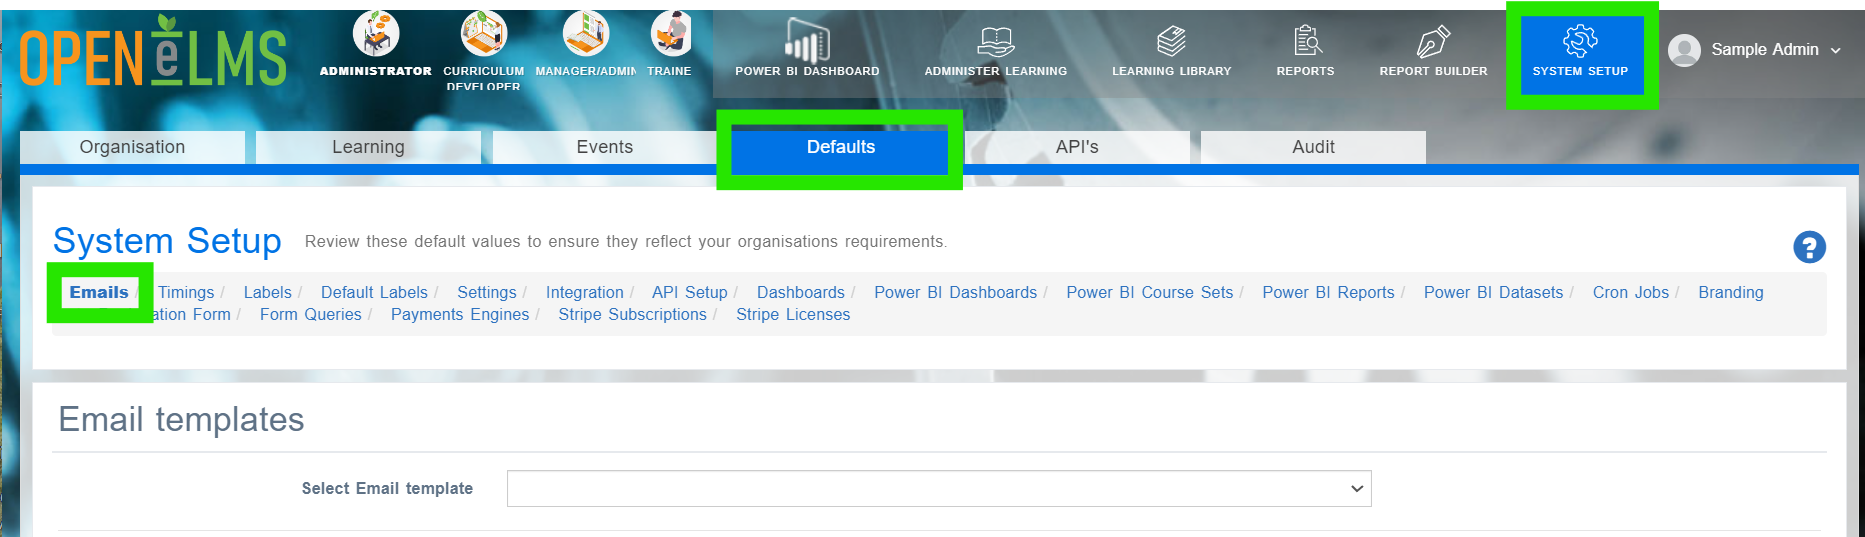Open the Select Email template dropdown
Image resolution: width=1865 pixels, height=537 pixels.
(x=939, y=488)
